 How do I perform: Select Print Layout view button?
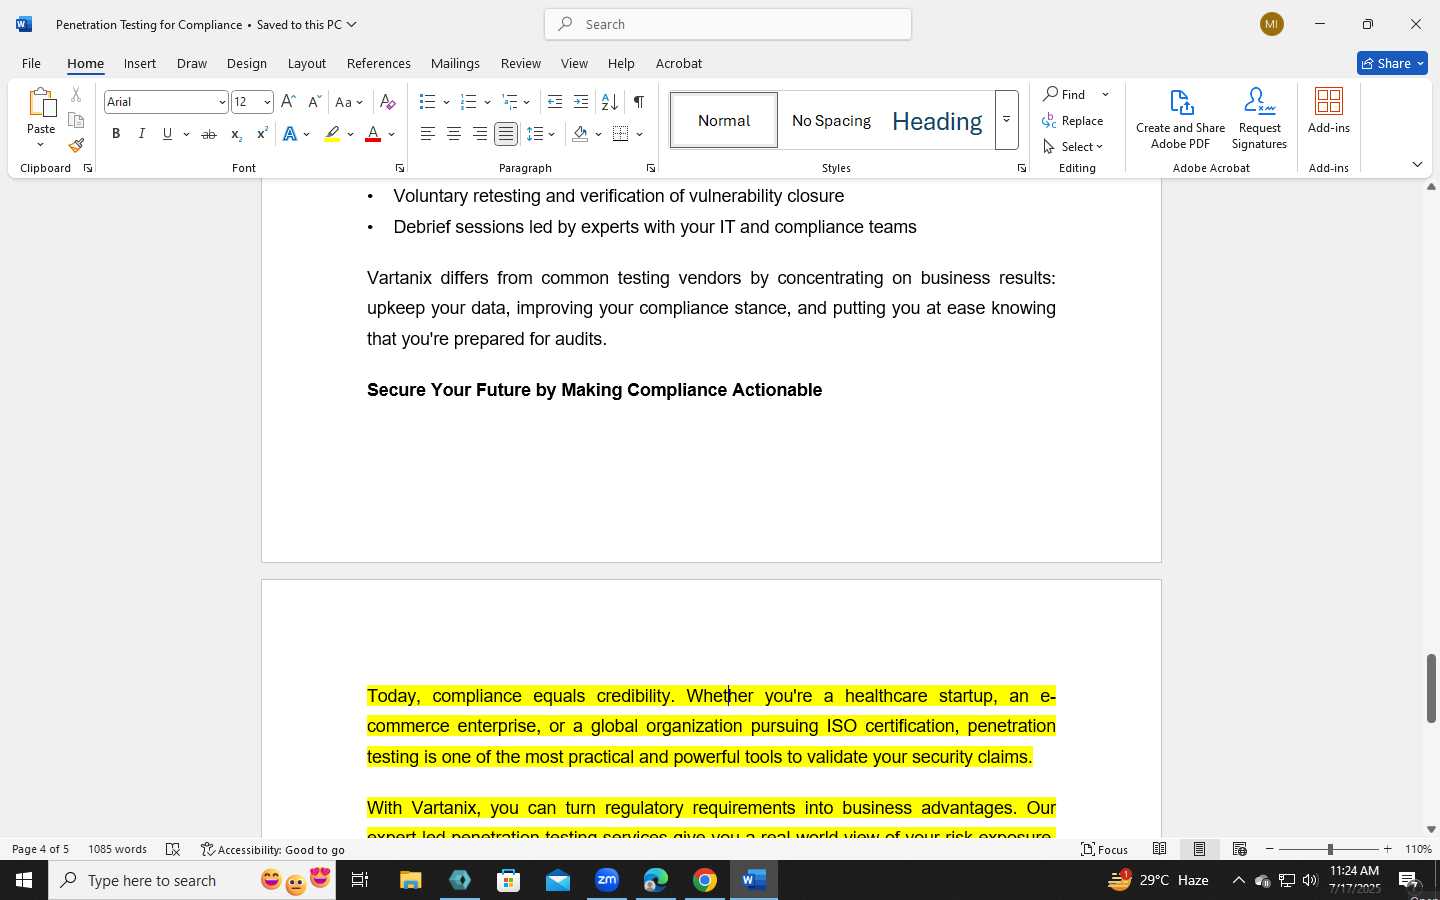pos(1199,849)
